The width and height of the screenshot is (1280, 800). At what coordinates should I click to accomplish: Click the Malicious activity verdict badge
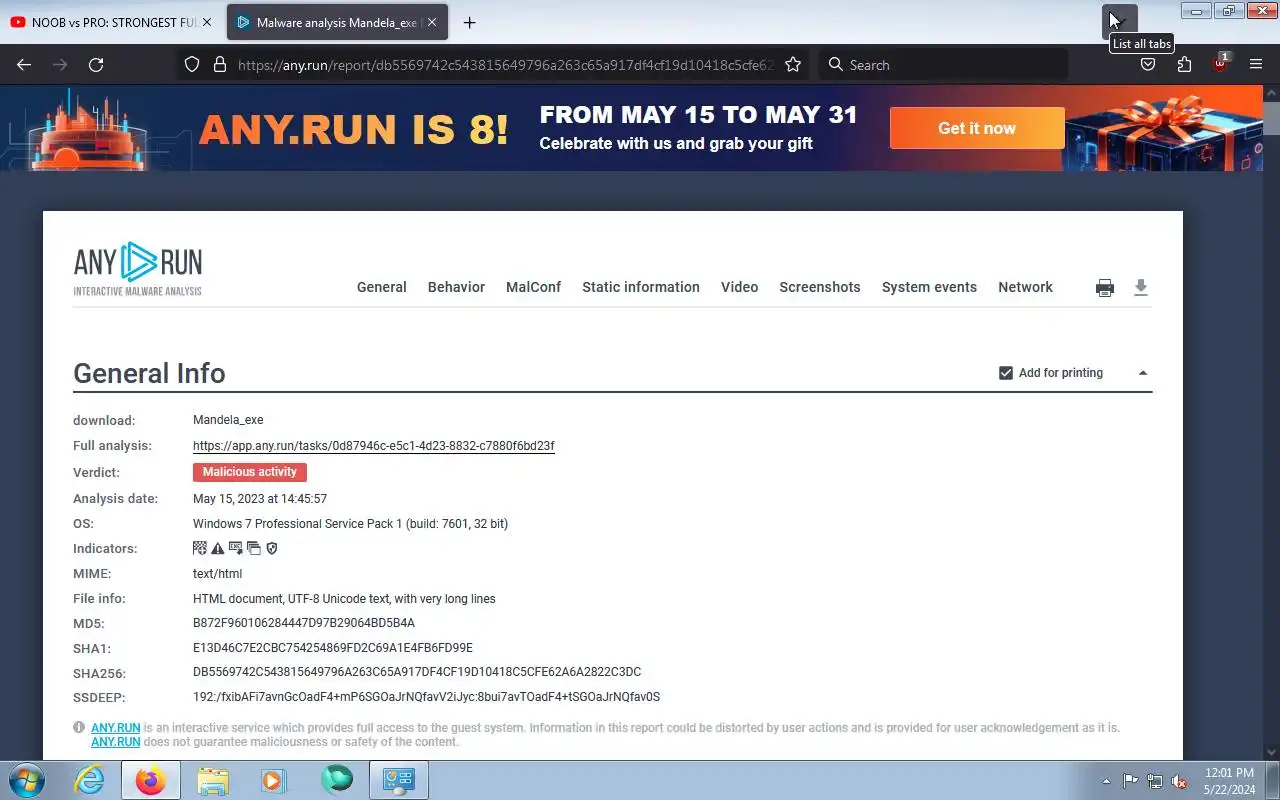pos(250,472)
